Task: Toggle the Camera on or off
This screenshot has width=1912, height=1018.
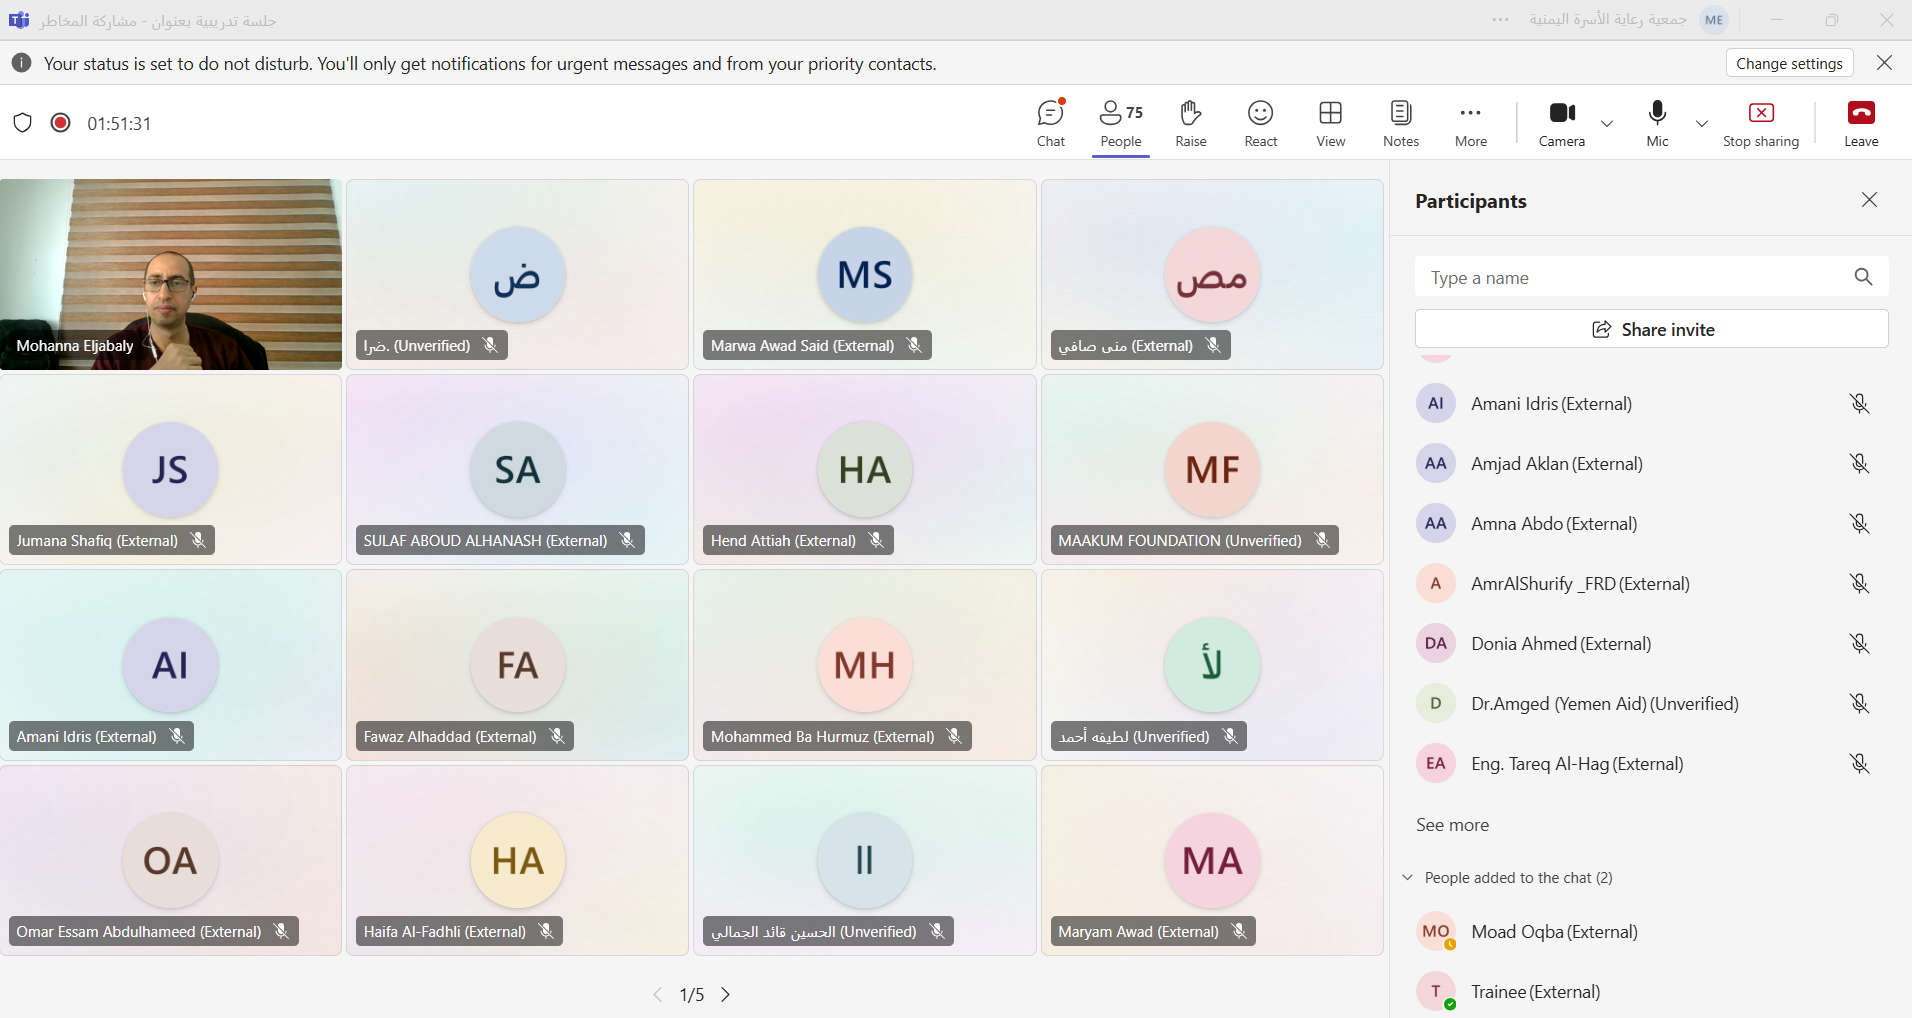Action: click(x=1561, y=123)
